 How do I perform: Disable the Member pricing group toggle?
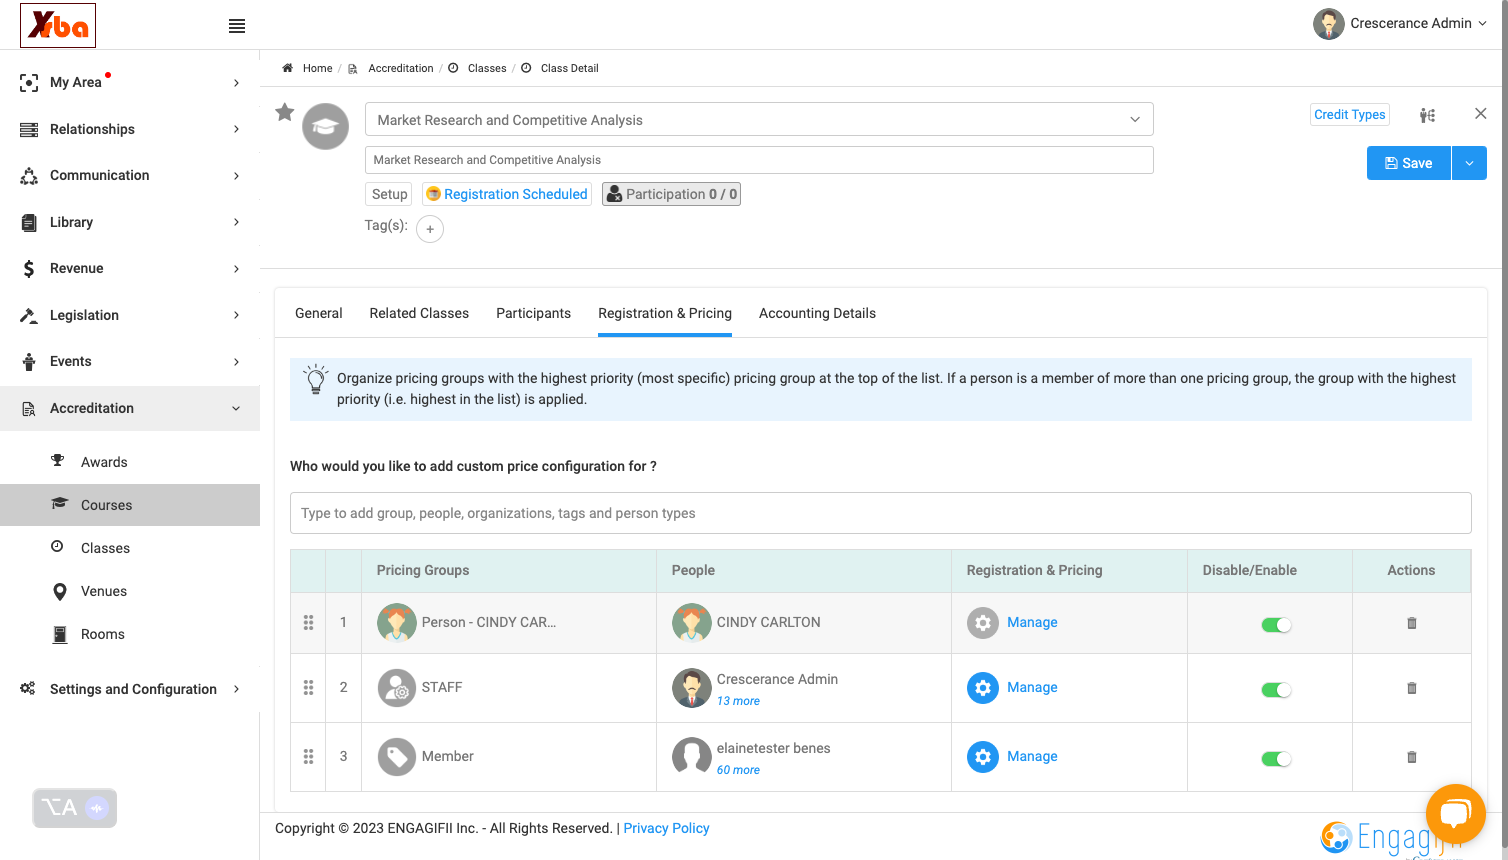coord(1276,759)
